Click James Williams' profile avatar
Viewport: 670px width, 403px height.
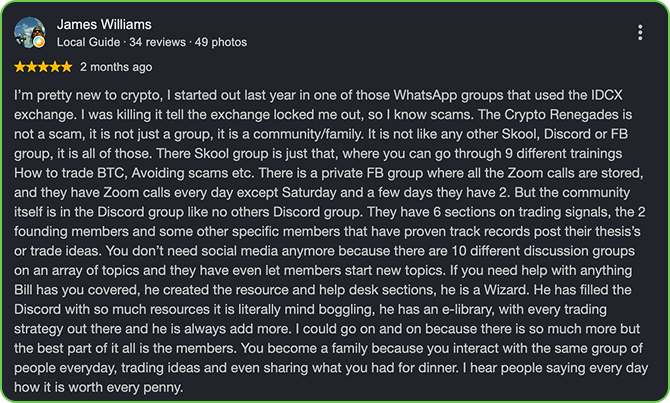pyautogui.click(x=29, y=32)
